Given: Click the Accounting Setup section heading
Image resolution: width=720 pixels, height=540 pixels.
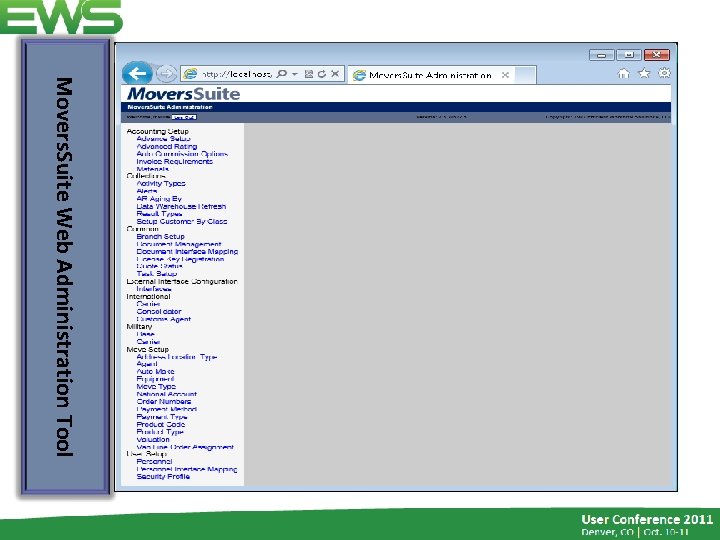Looking at the screenshot, I should point(158,131).
